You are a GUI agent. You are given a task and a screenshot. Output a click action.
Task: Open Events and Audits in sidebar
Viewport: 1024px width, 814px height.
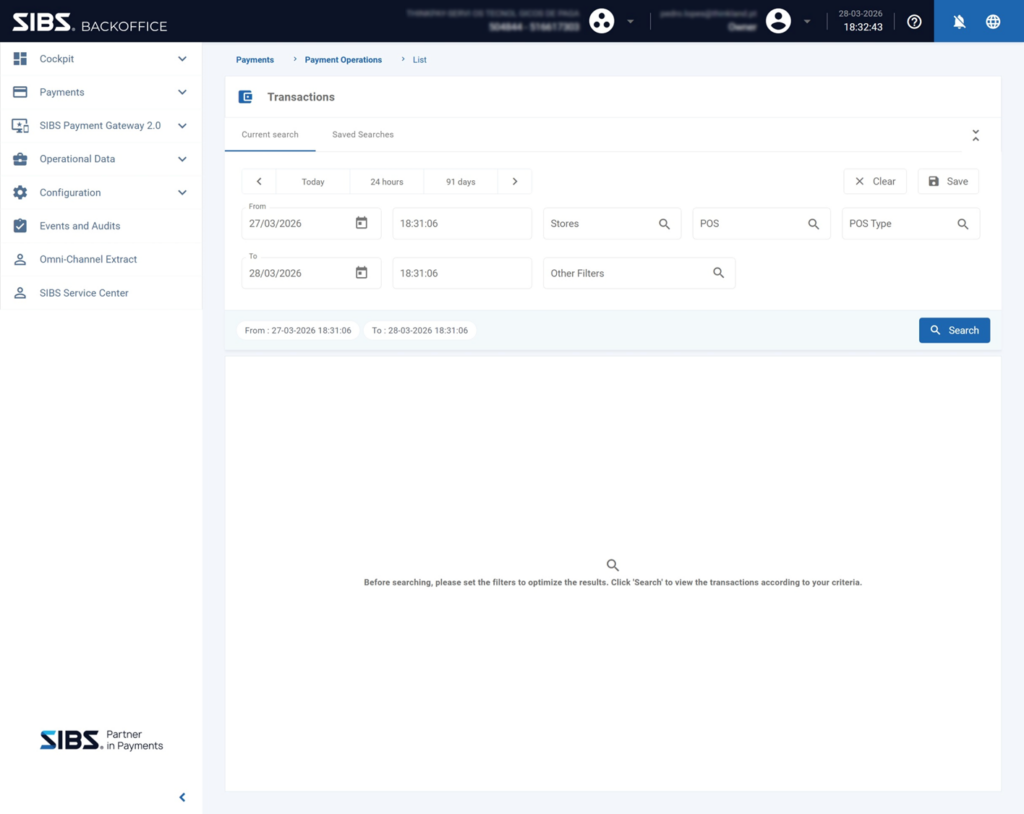[80, 226]
